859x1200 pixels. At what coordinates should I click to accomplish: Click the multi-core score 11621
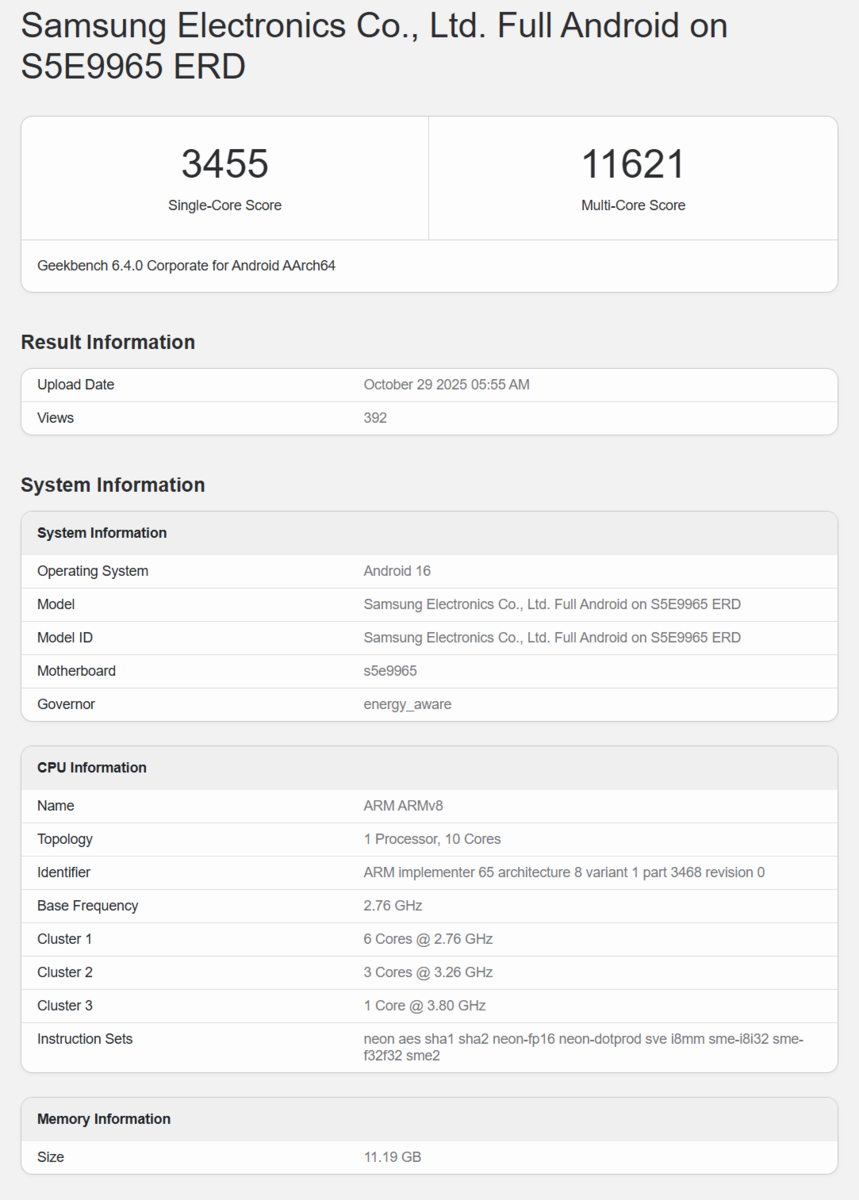point(633,164)
